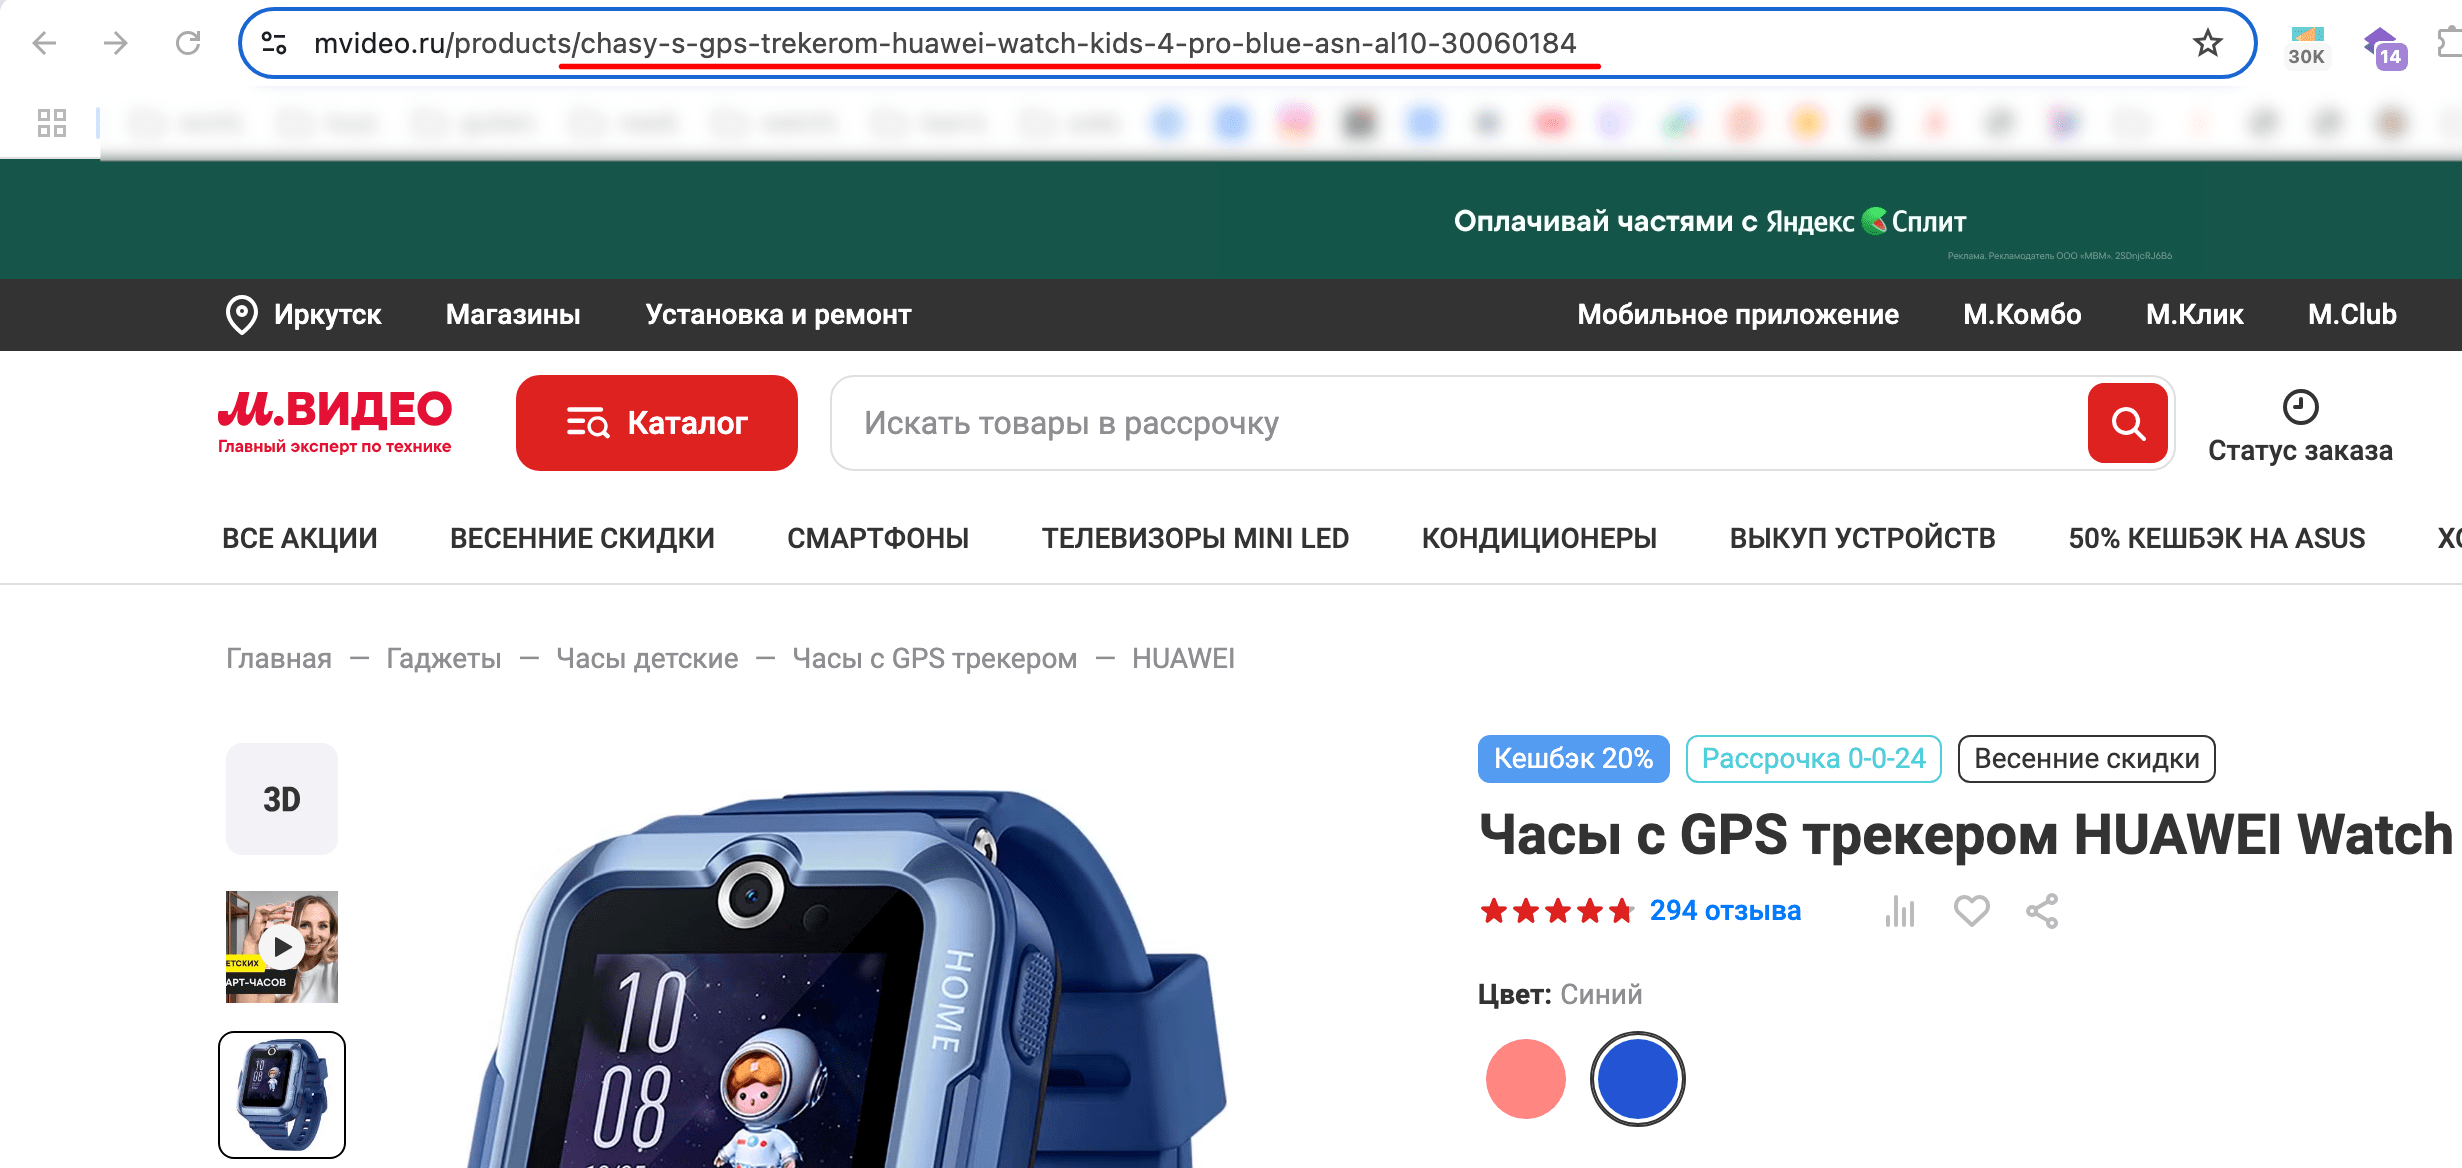Click the browser back arrow
2462x1168 pixels.
click(x=45, y=43)
